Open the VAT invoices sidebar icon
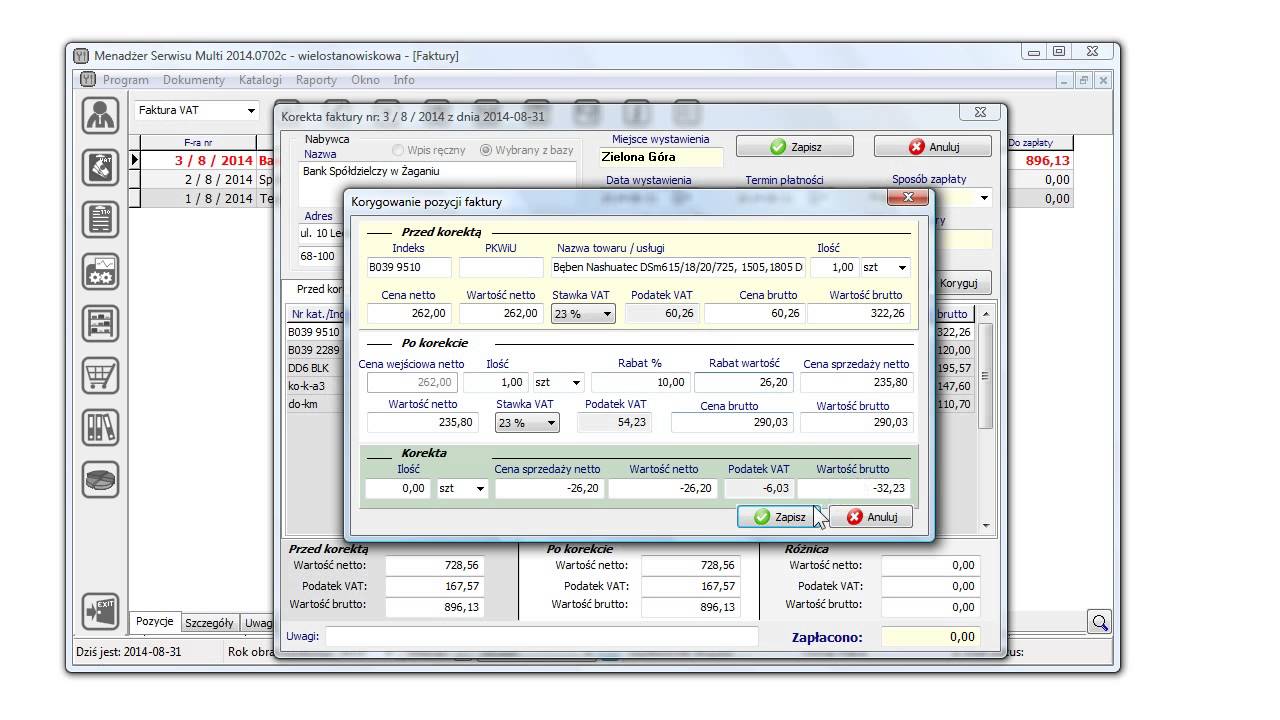 [101, 167]
